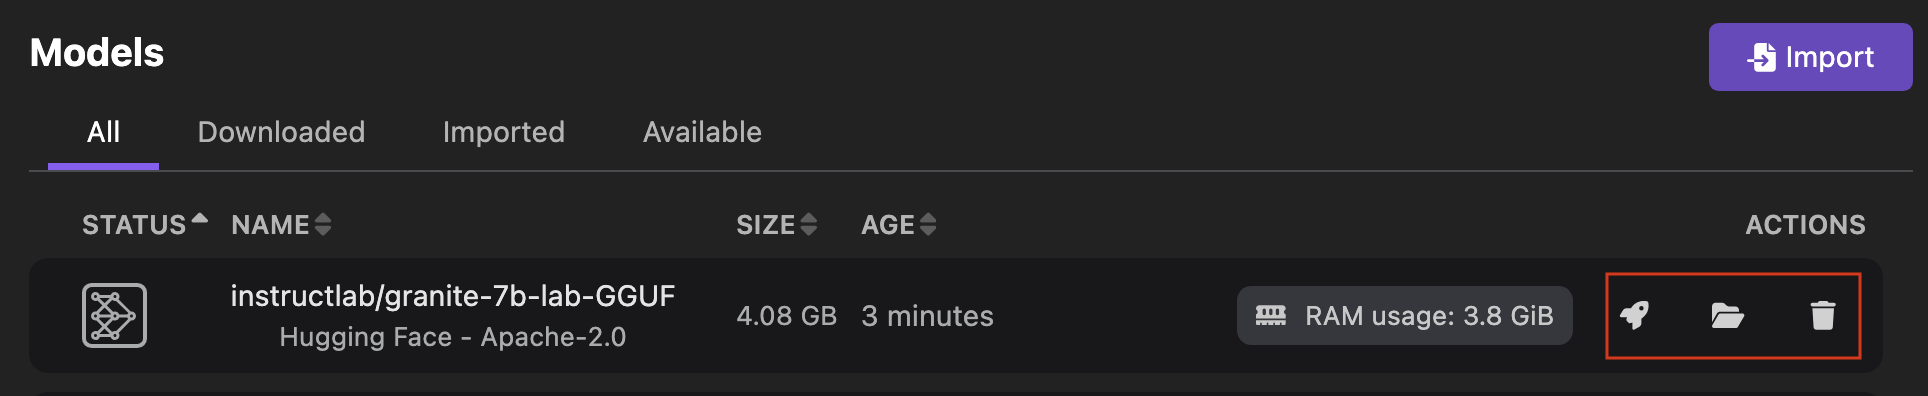Screen dimensions: 1928x396
Task: Click the Models page heading
Action: click(x=97, y=53)
